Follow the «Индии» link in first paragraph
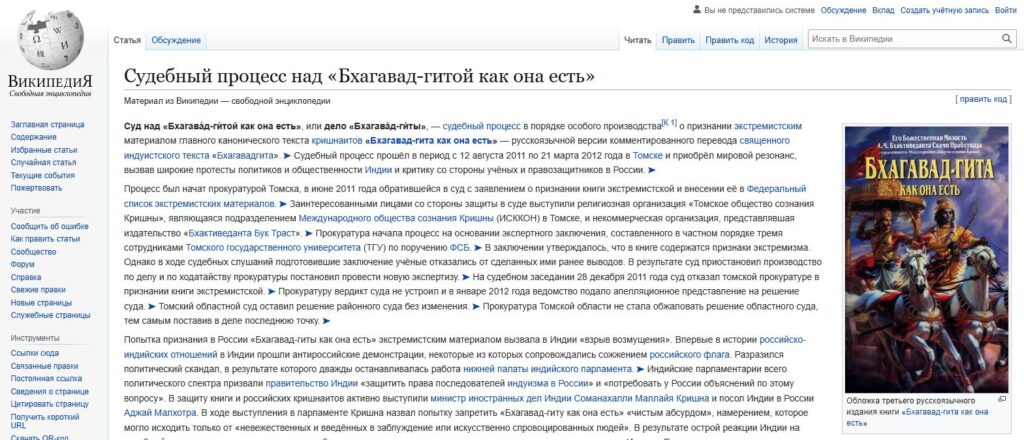This screenshot has height=440, width=1024. pyautogui.click(x=378, y=170)
